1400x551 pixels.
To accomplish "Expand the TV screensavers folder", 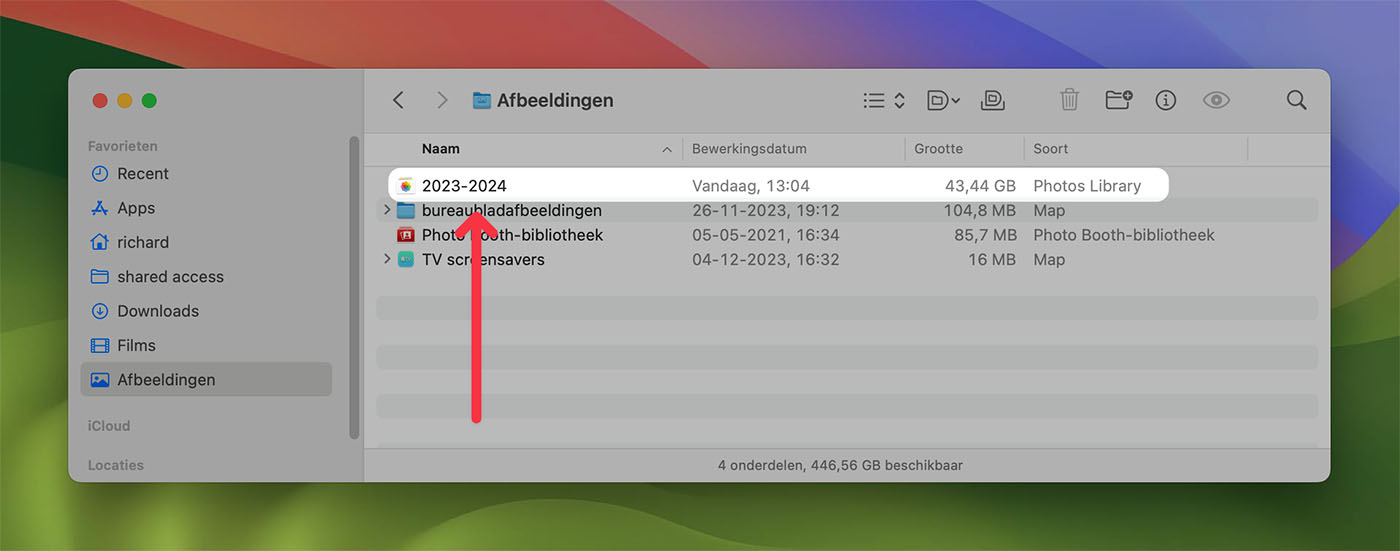I will 387,259.
